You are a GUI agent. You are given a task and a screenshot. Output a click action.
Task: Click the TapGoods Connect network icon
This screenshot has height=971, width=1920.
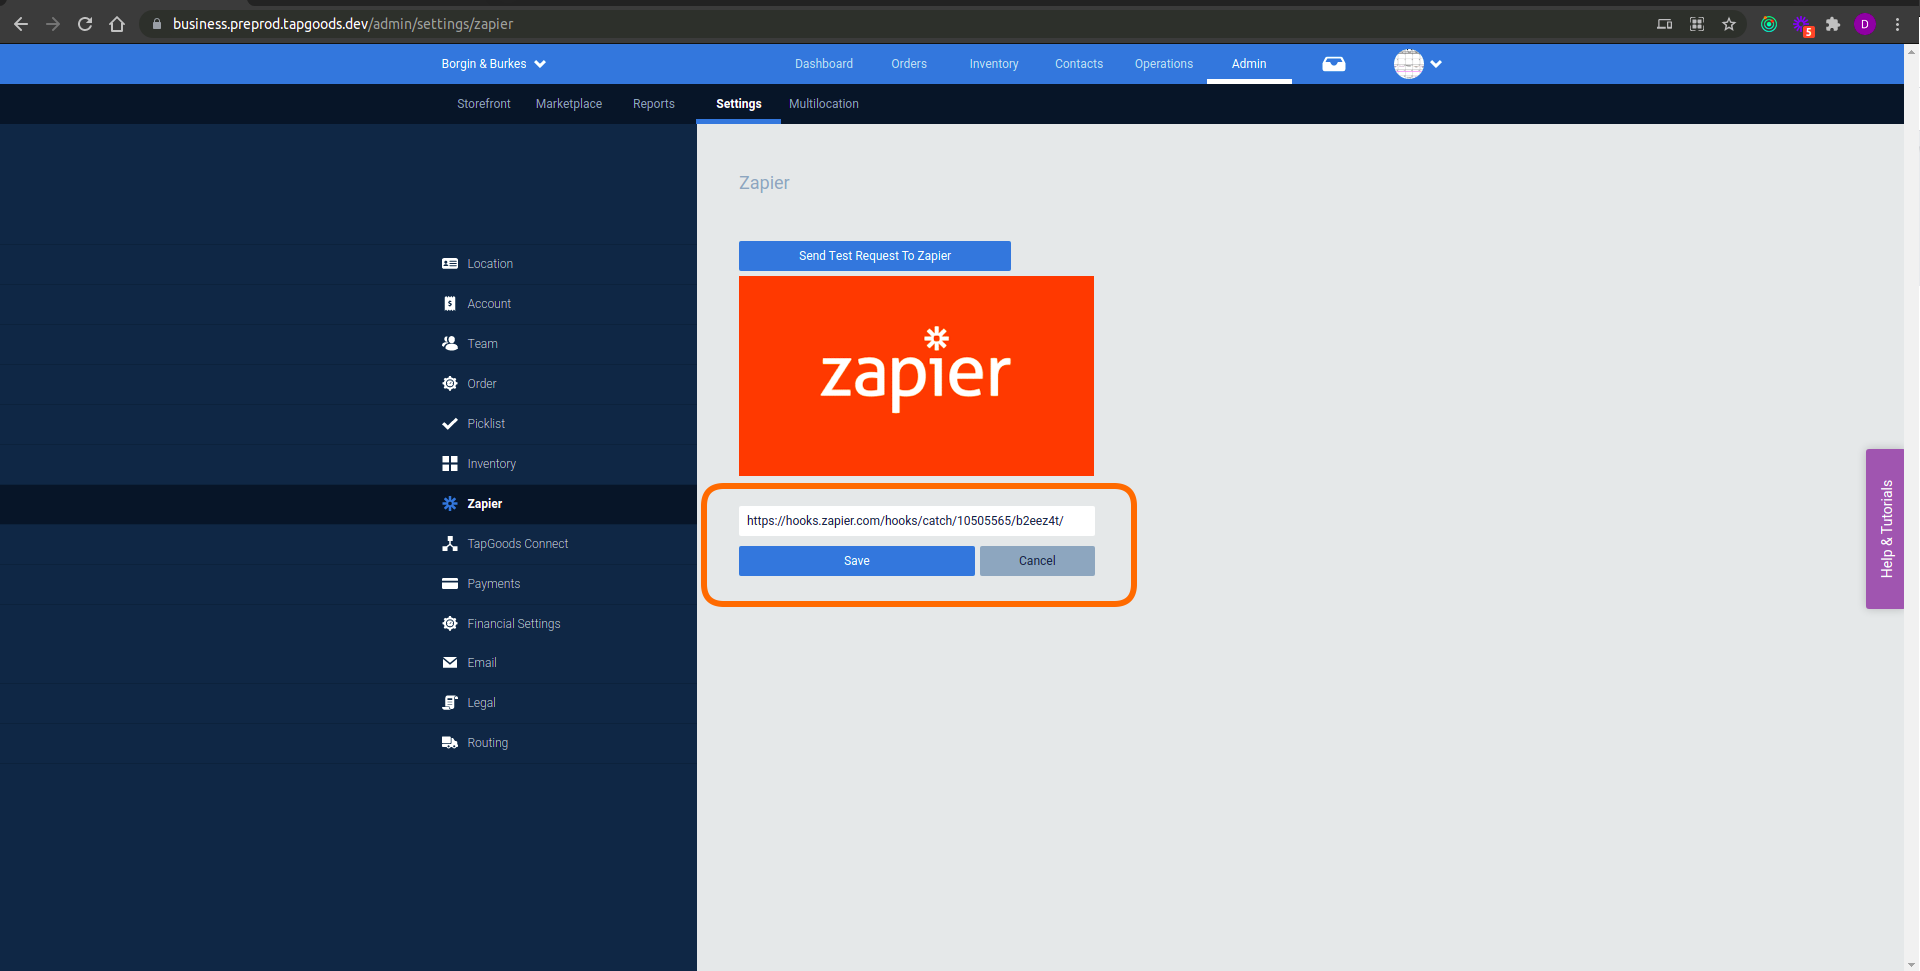450,544
